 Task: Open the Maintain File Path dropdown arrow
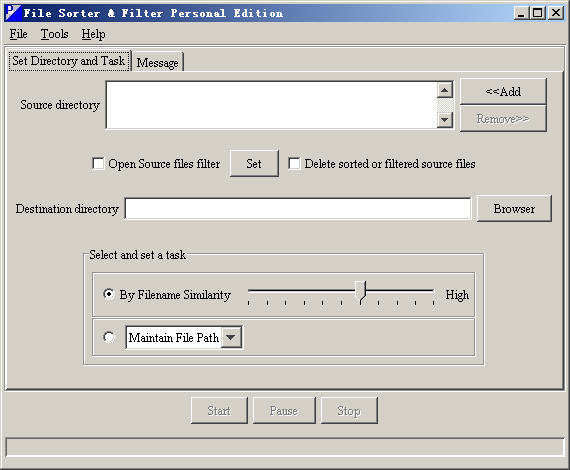[231, 337]
